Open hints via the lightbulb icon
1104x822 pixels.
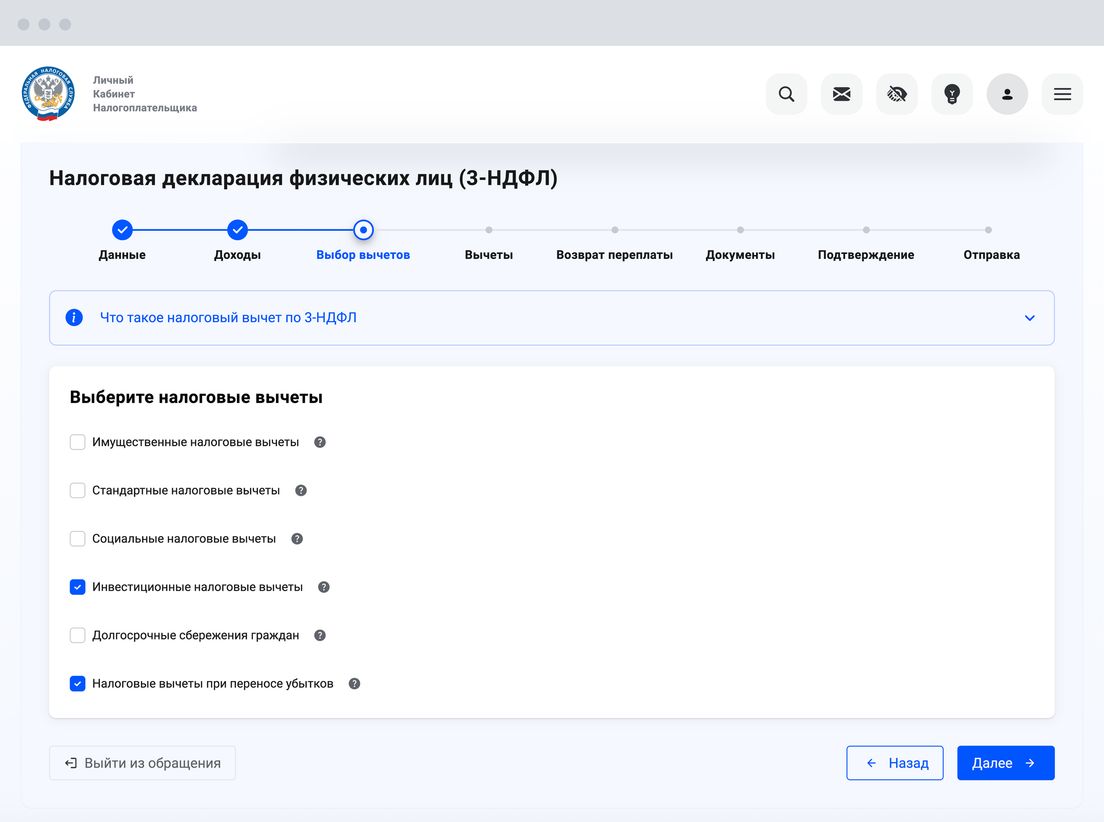click(952, 94)
